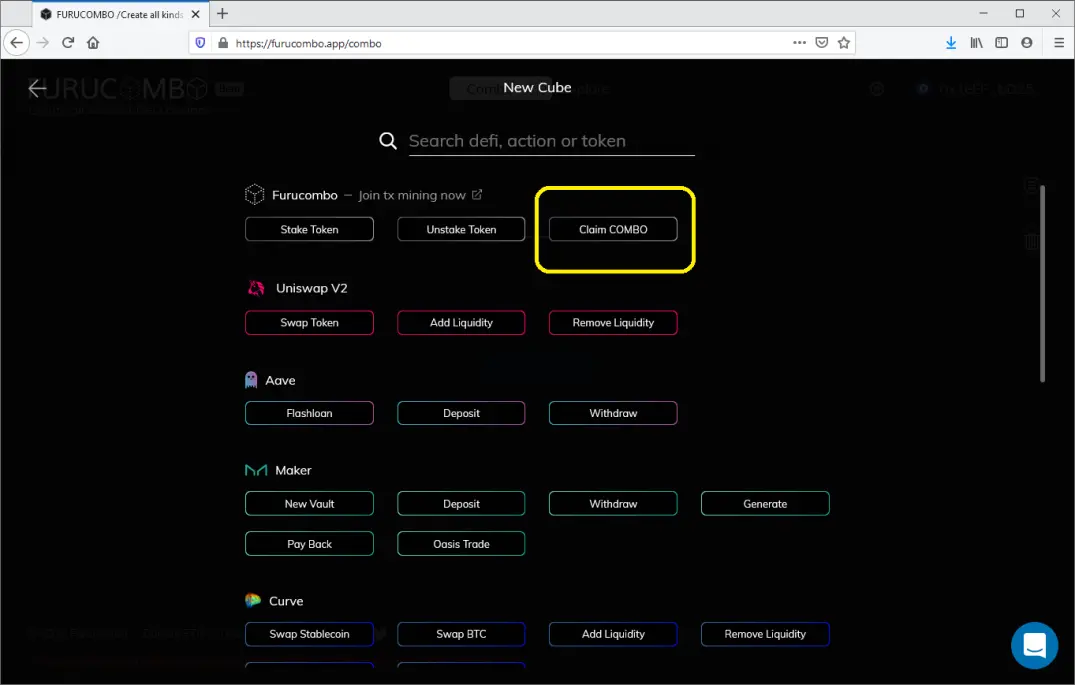Click the search magnifier icon
This screenshot has height=685, width=1075.
pos(388,141)
